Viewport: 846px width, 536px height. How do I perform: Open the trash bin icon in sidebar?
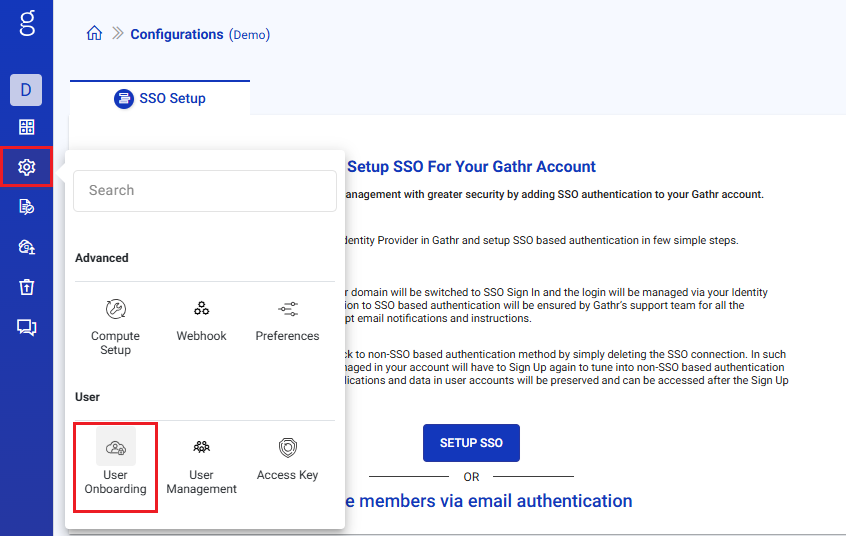27,287
